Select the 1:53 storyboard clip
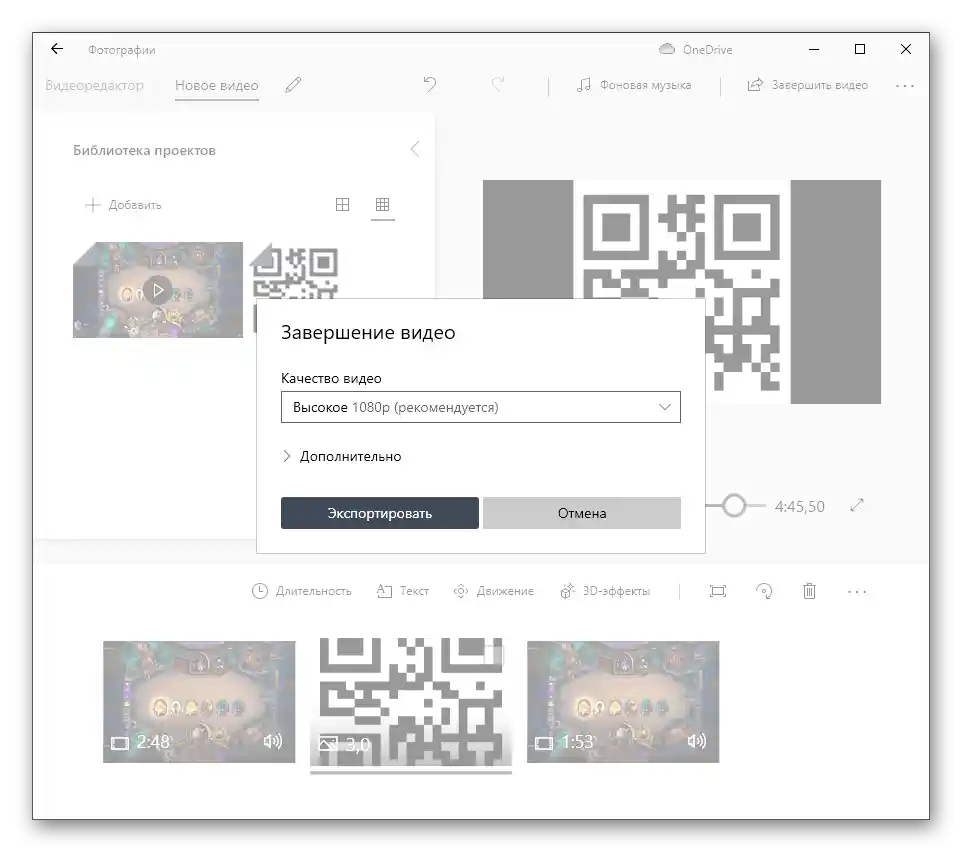Image resolution: width=962 pixels, height=852 pixels. 623,702
